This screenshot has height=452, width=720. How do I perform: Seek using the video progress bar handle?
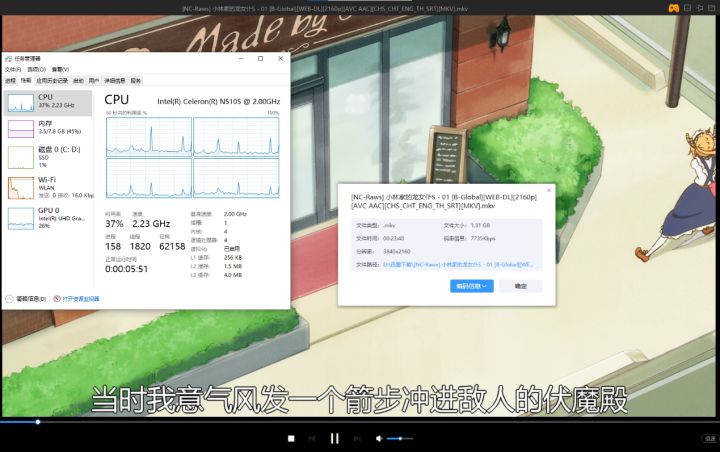(38, 422)
